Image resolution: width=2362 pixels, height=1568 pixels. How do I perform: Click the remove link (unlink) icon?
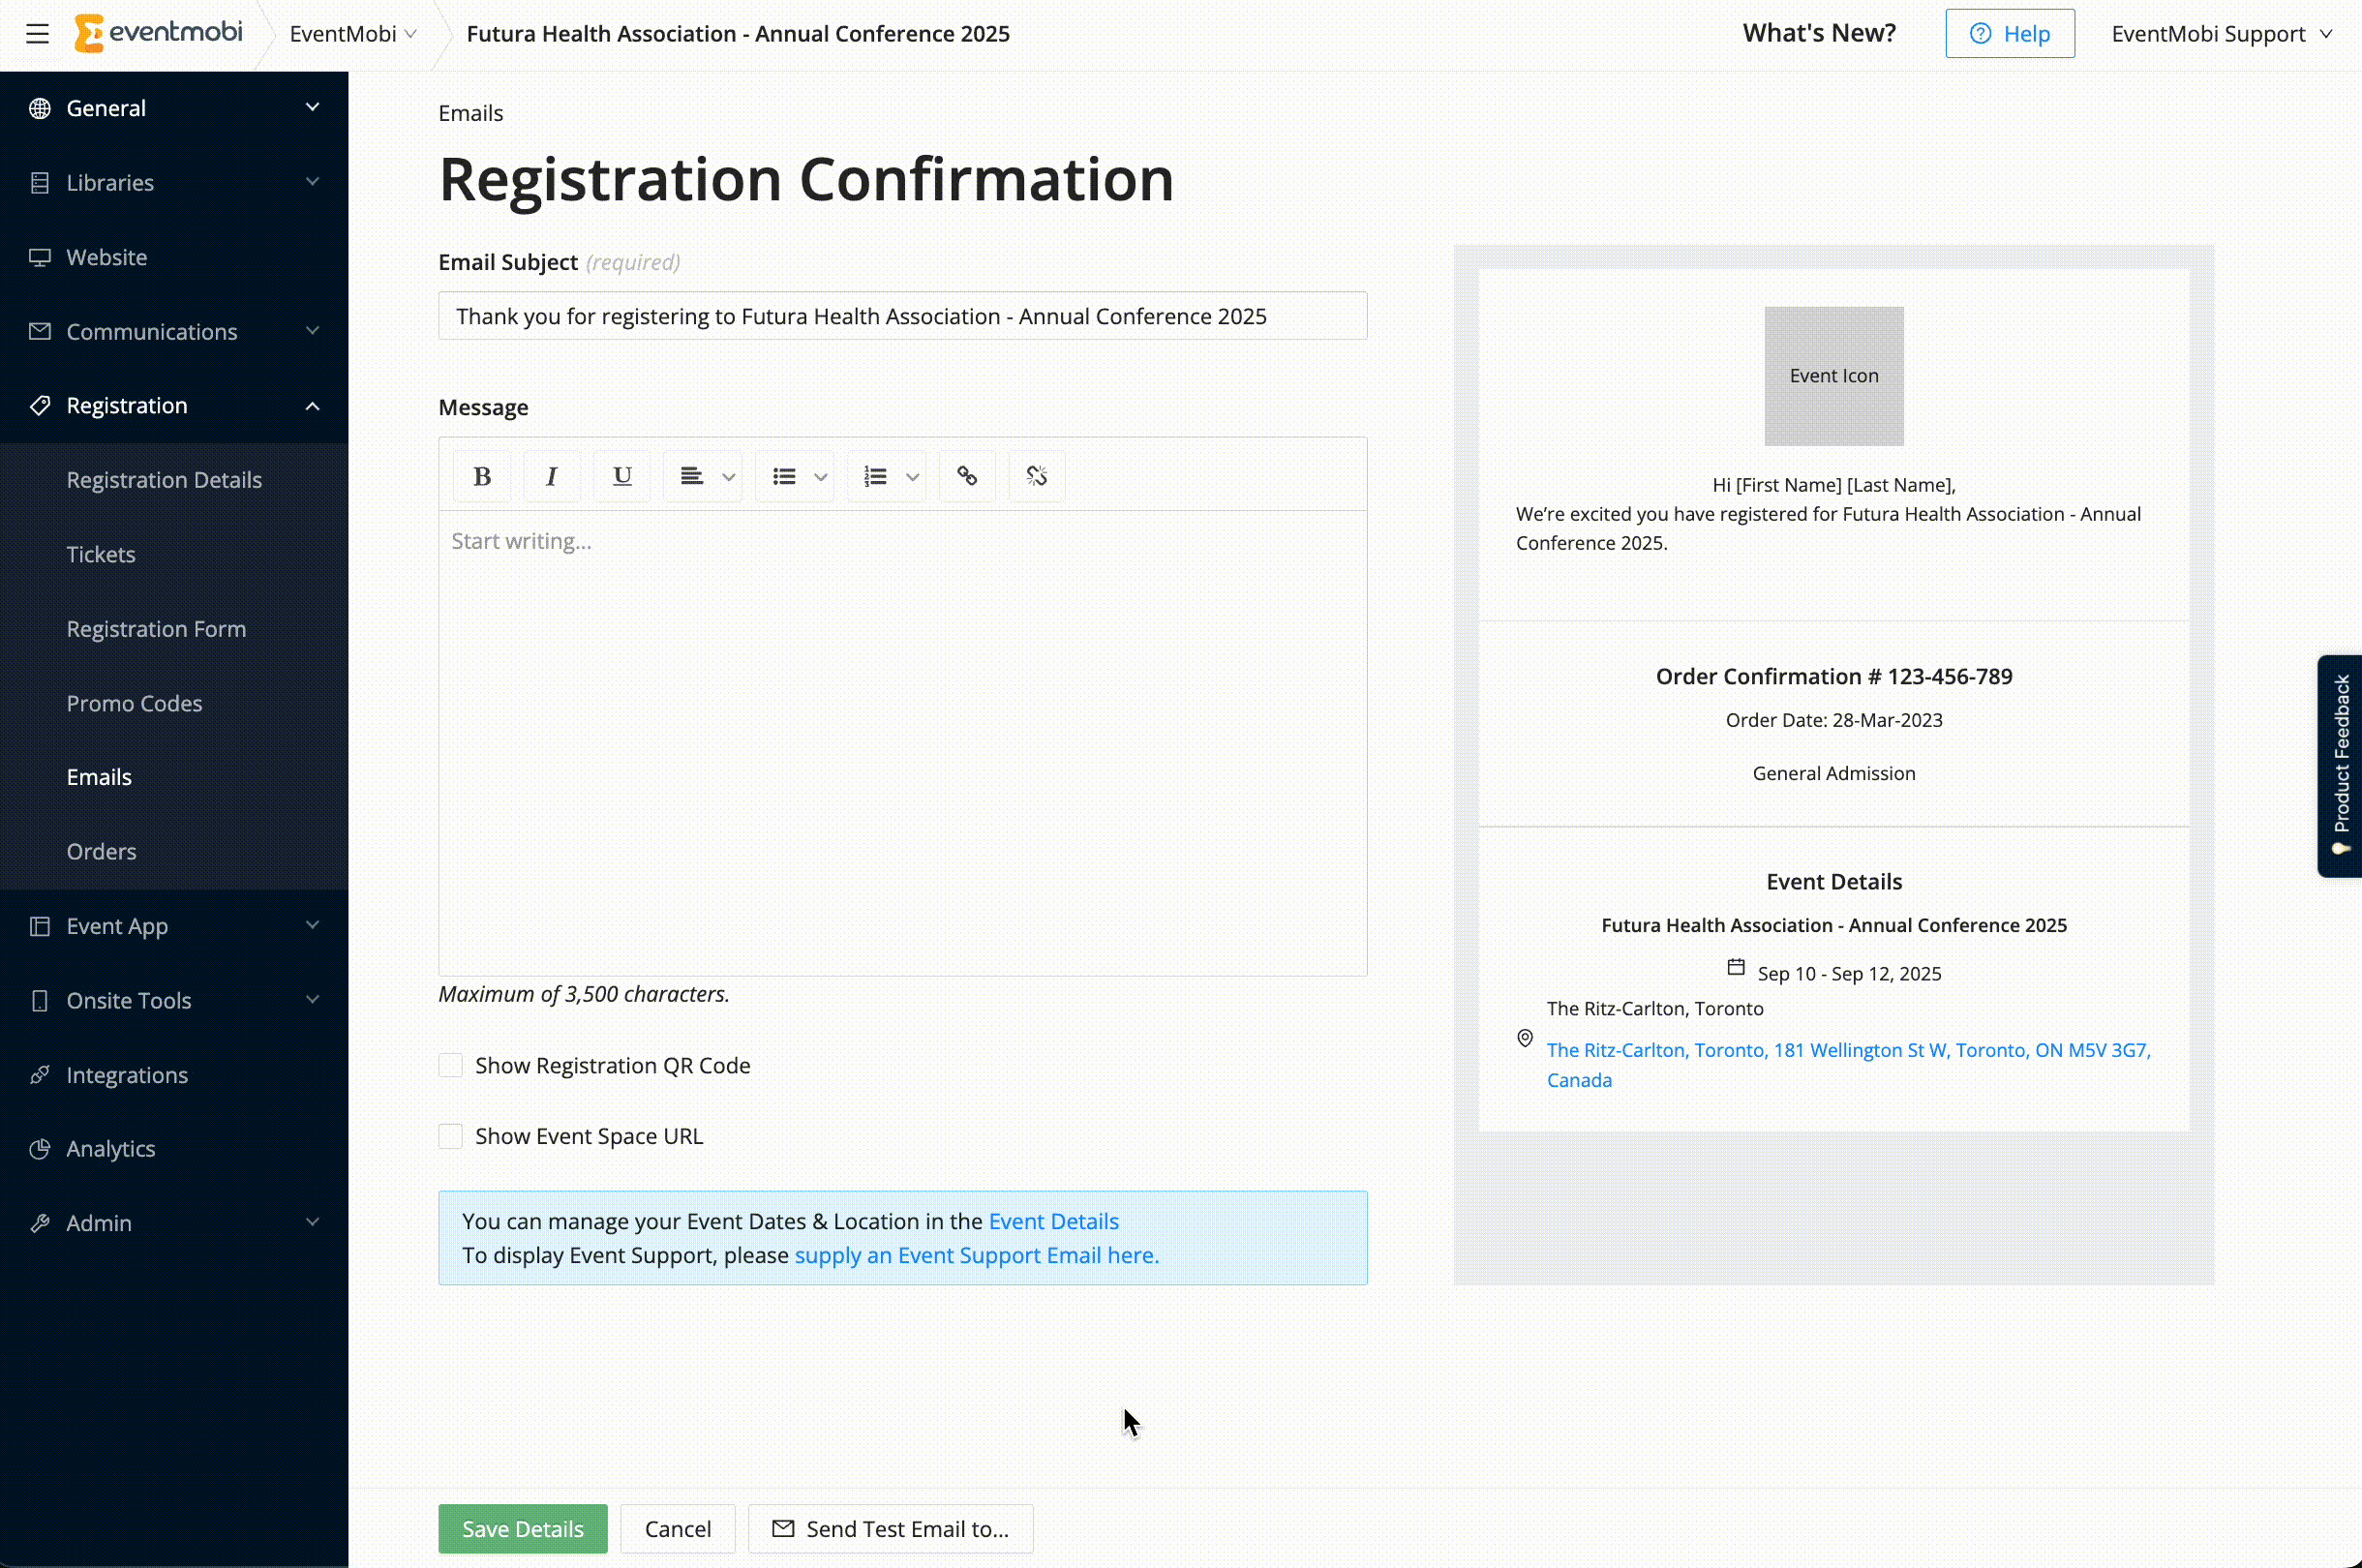point(1036,476)
